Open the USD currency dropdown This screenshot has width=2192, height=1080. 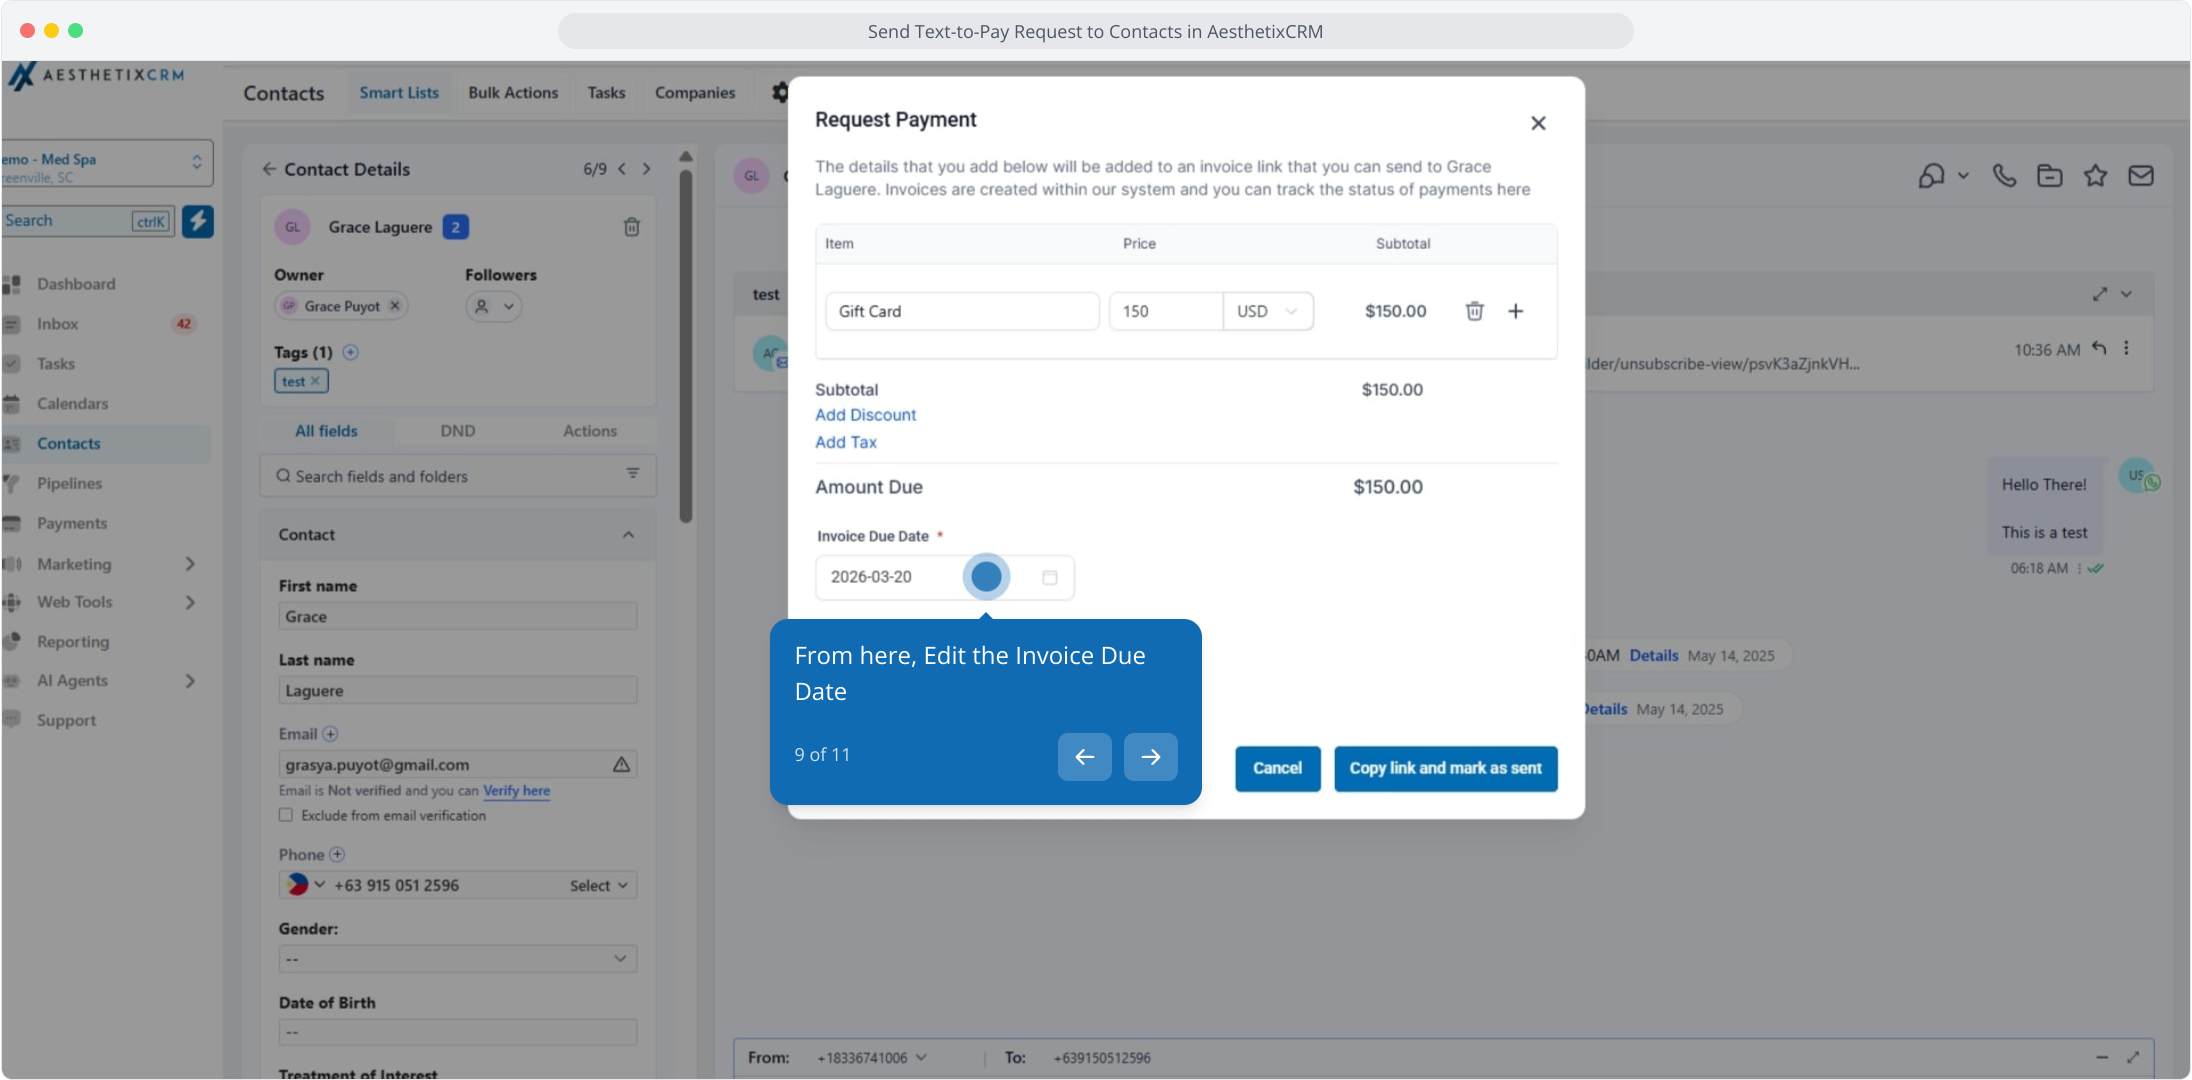(x=1267, y=311)
